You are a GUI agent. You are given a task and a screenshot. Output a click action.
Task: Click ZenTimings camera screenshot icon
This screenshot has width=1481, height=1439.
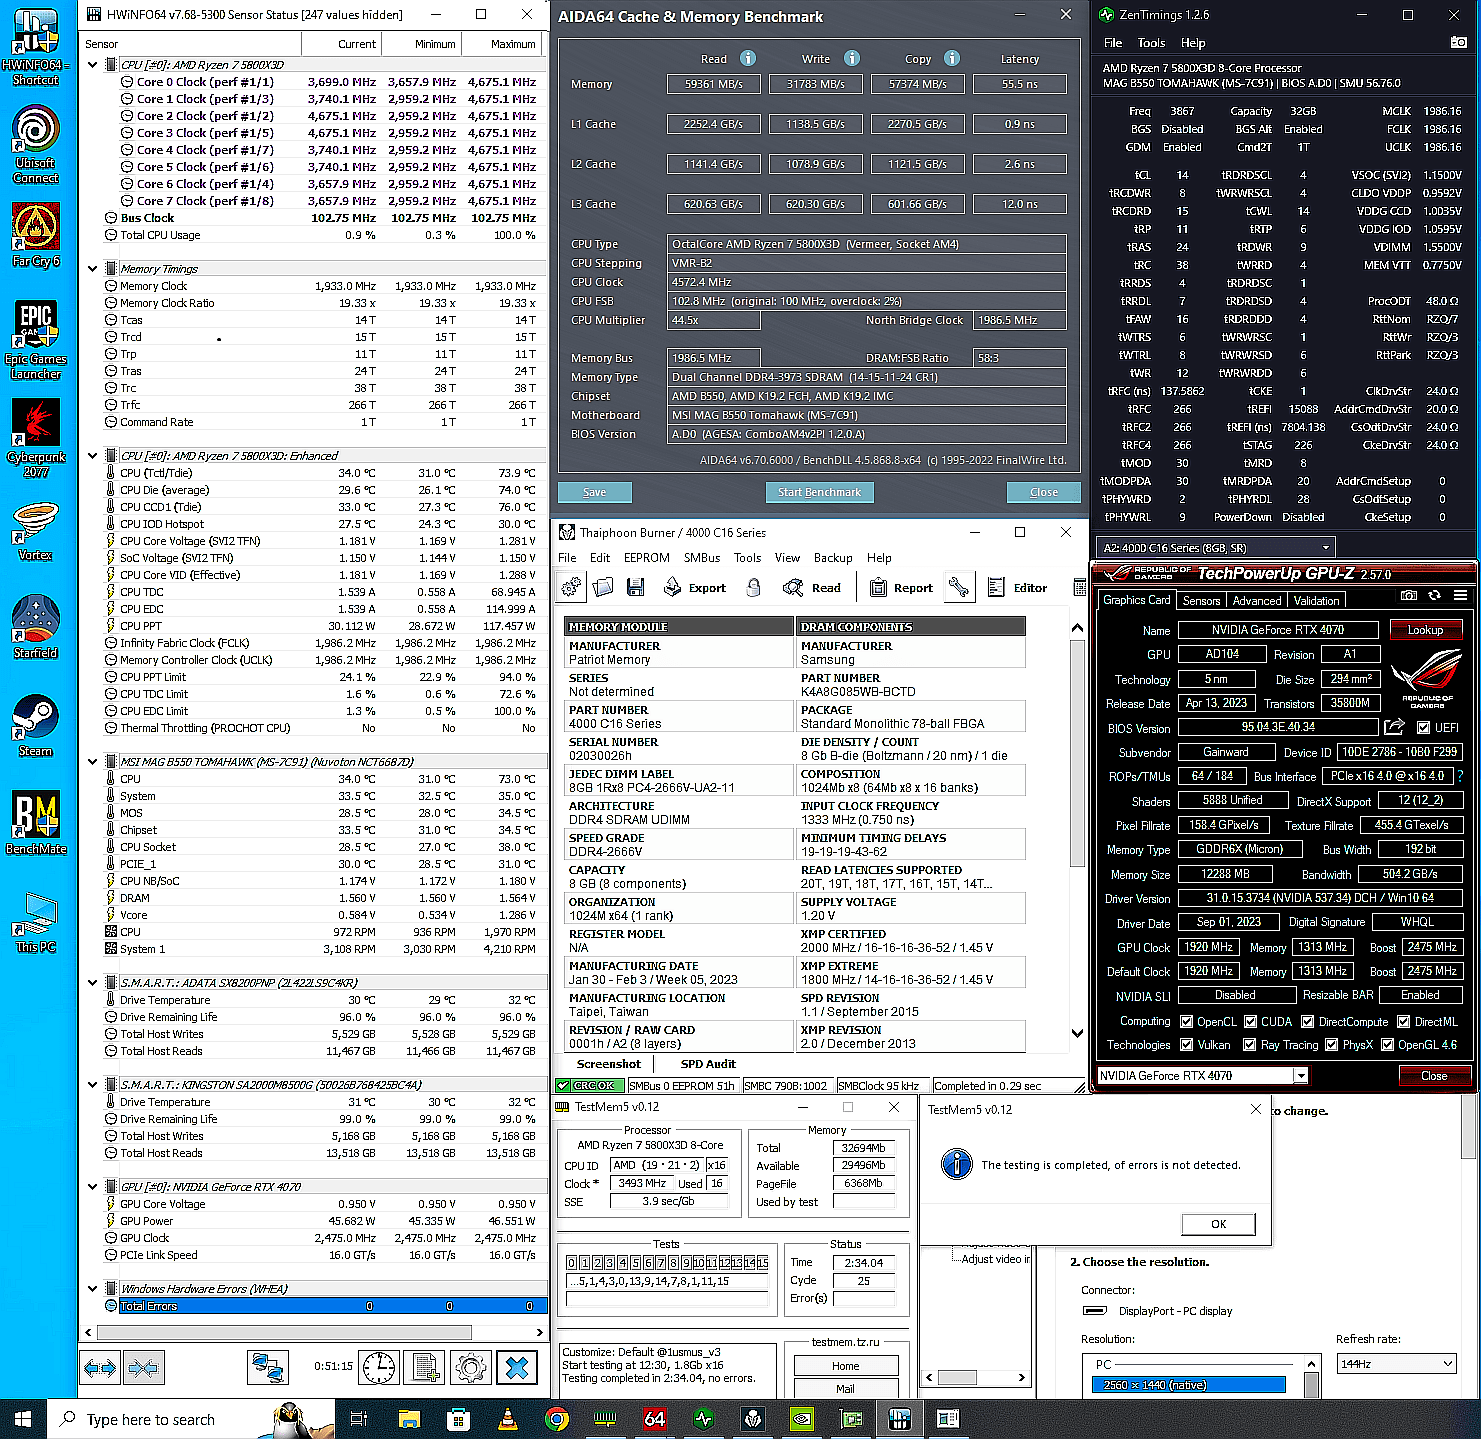(x=1458, y=42)
